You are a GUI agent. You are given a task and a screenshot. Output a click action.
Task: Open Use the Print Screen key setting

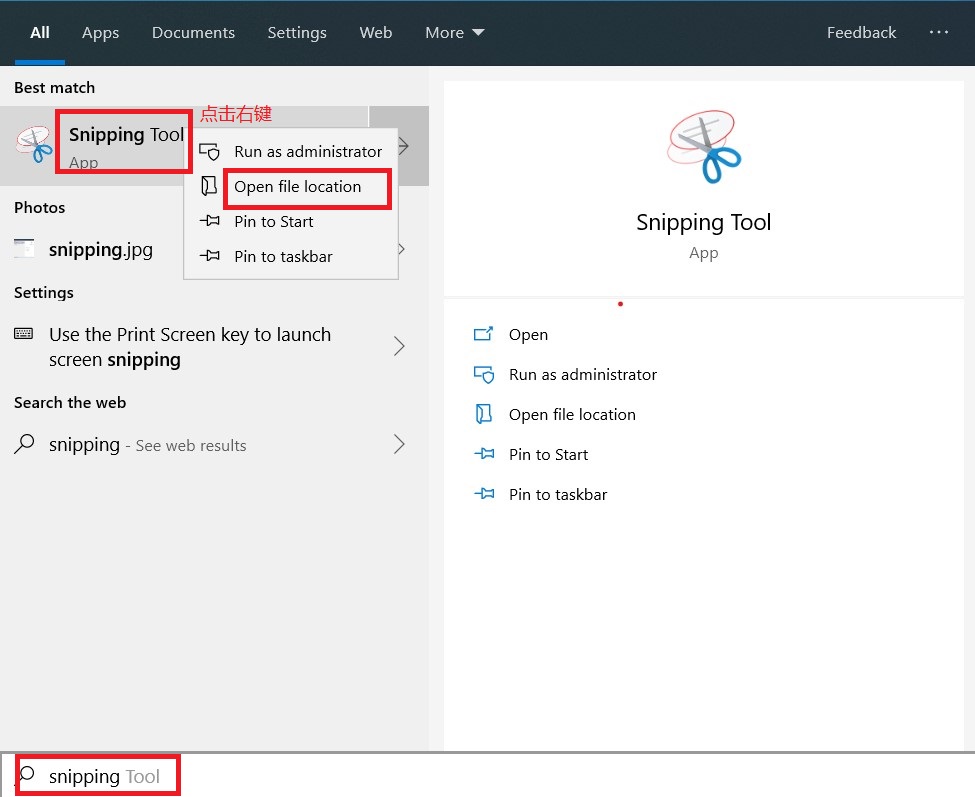[190, 347]
